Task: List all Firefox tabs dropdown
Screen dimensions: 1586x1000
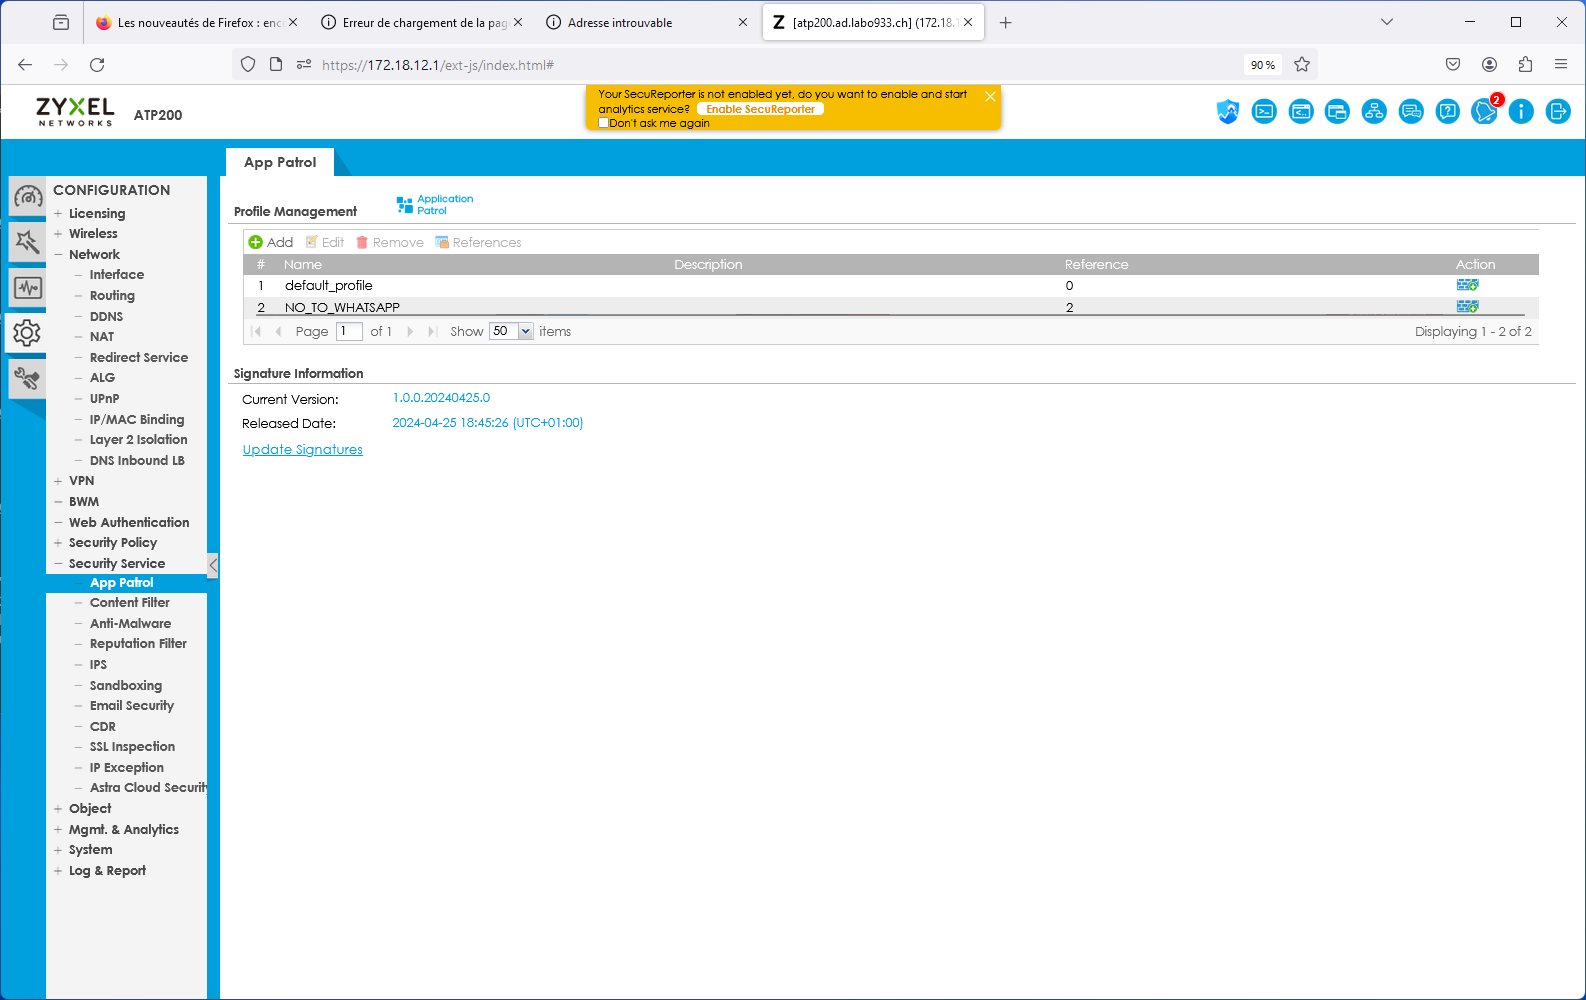Action: pos(1387,22)
